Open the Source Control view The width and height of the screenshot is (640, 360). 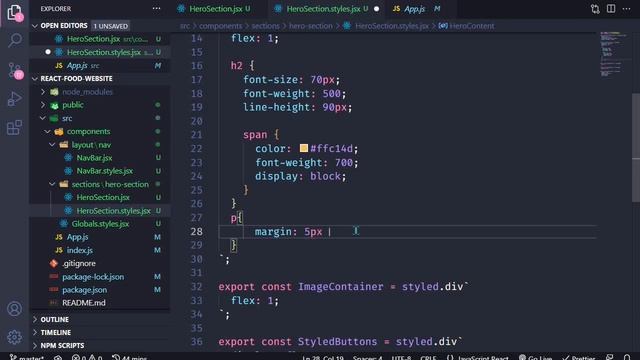point(15,70)
